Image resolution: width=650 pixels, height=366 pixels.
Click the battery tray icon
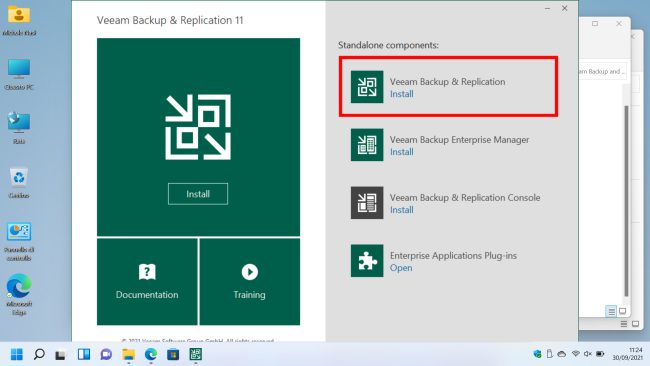tap(600, 354)
